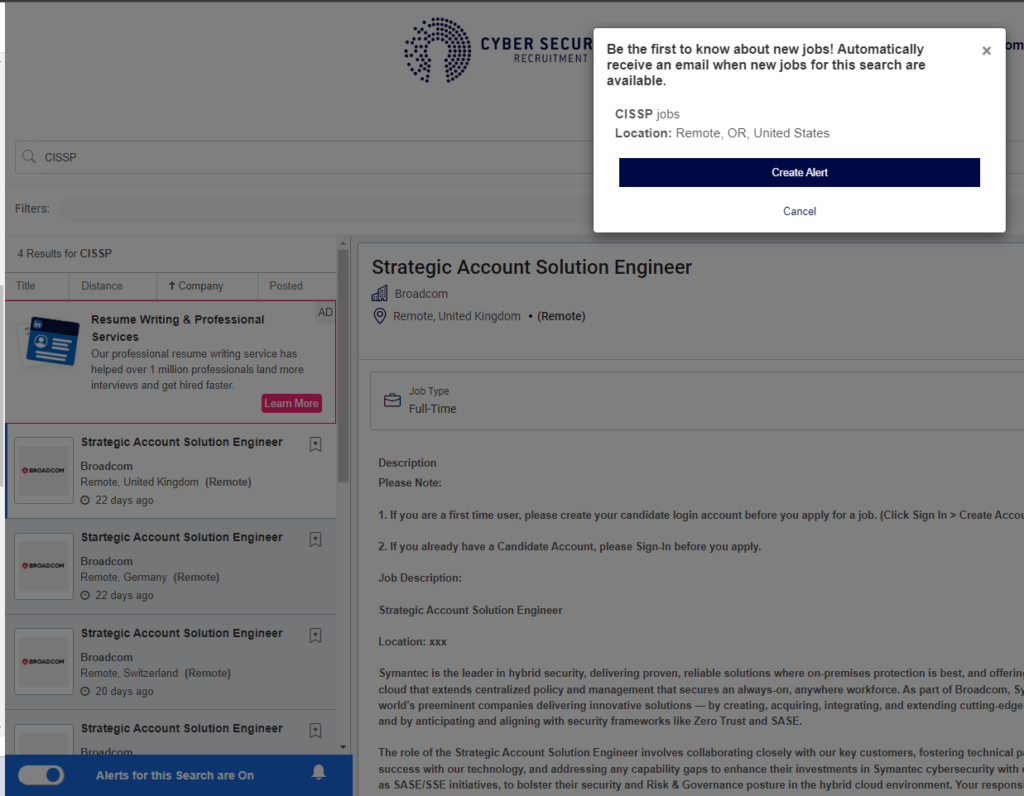Image resolution: width=1024 pixels, height=796 pixels.
Task: Open Startegic Account Solution Engineer Germany listing
Action: point(182,537)
